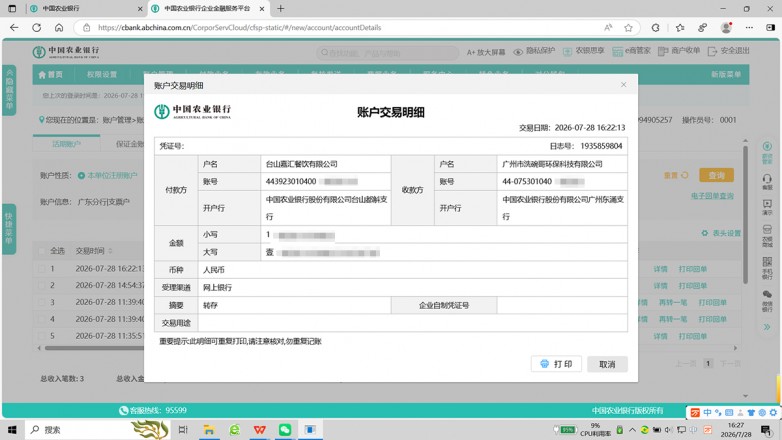Click the browser read aloud icon
782x440 pixels.
[x=608, y=27]
